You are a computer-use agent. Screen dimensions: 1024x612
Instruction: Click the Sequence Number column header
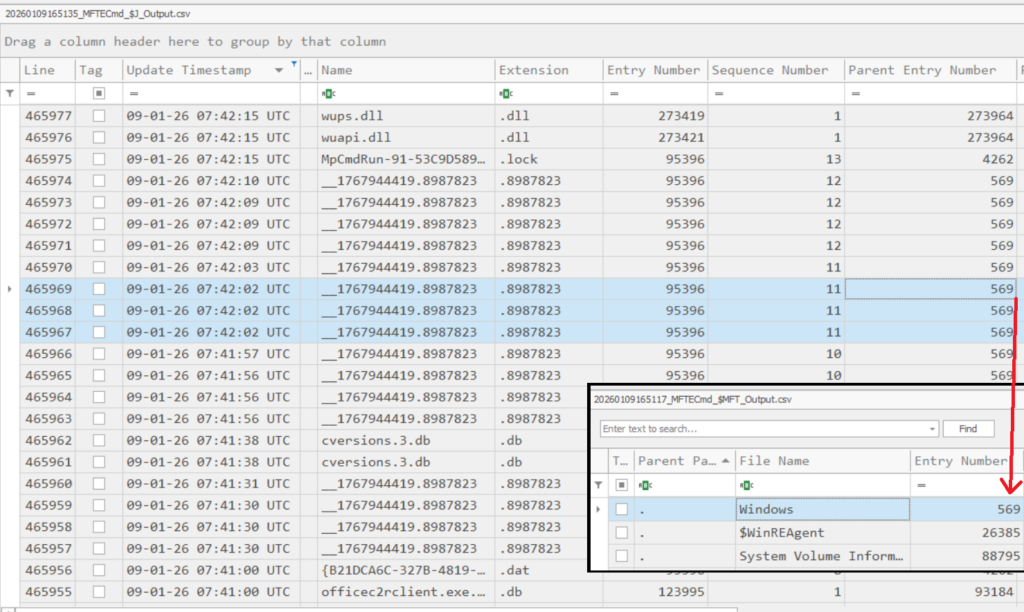pos(769,70)
